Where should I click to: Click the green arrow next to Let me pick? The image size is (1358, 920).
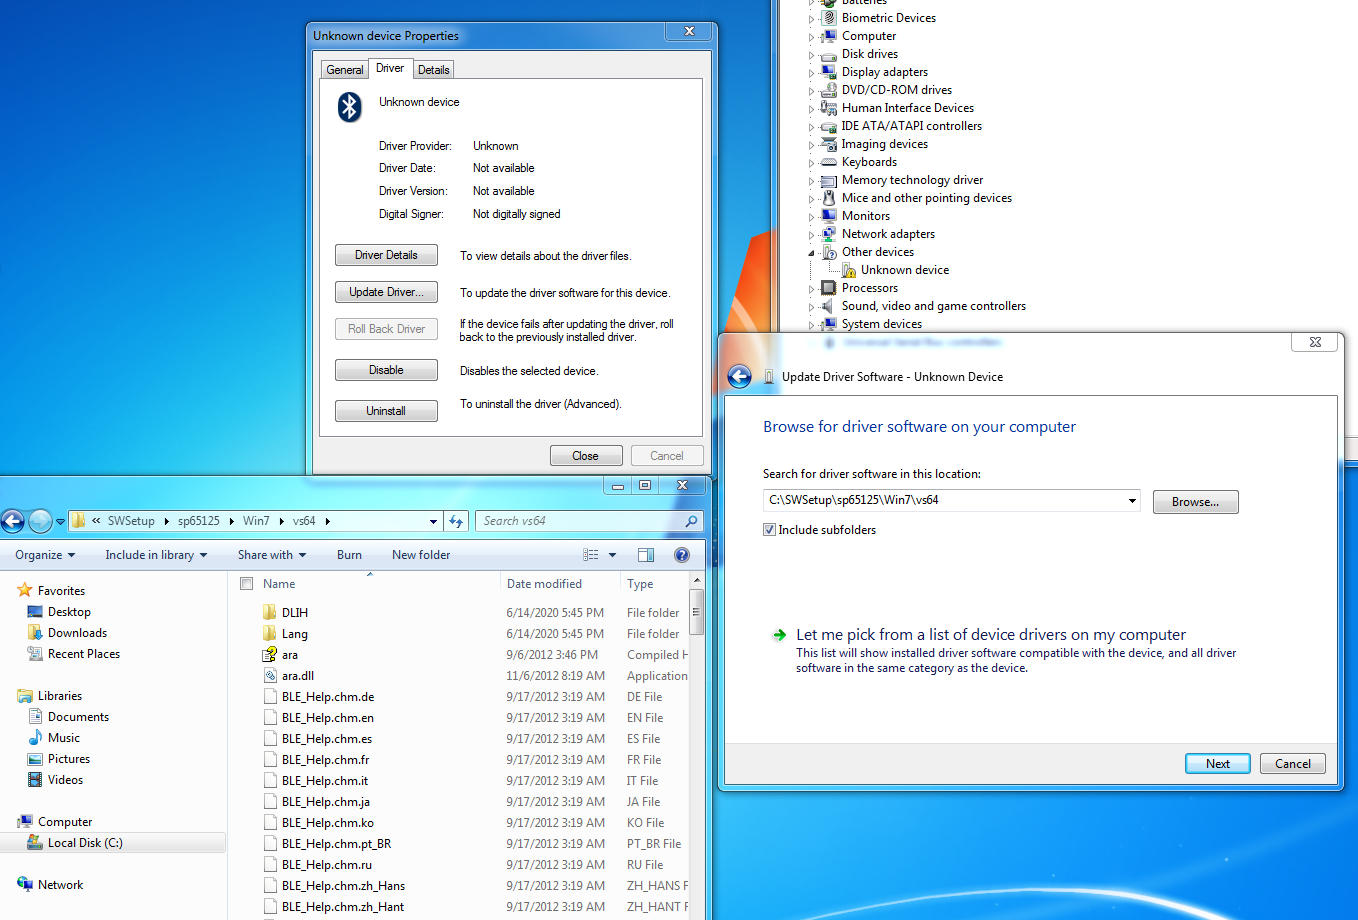[x=779, y=635]
